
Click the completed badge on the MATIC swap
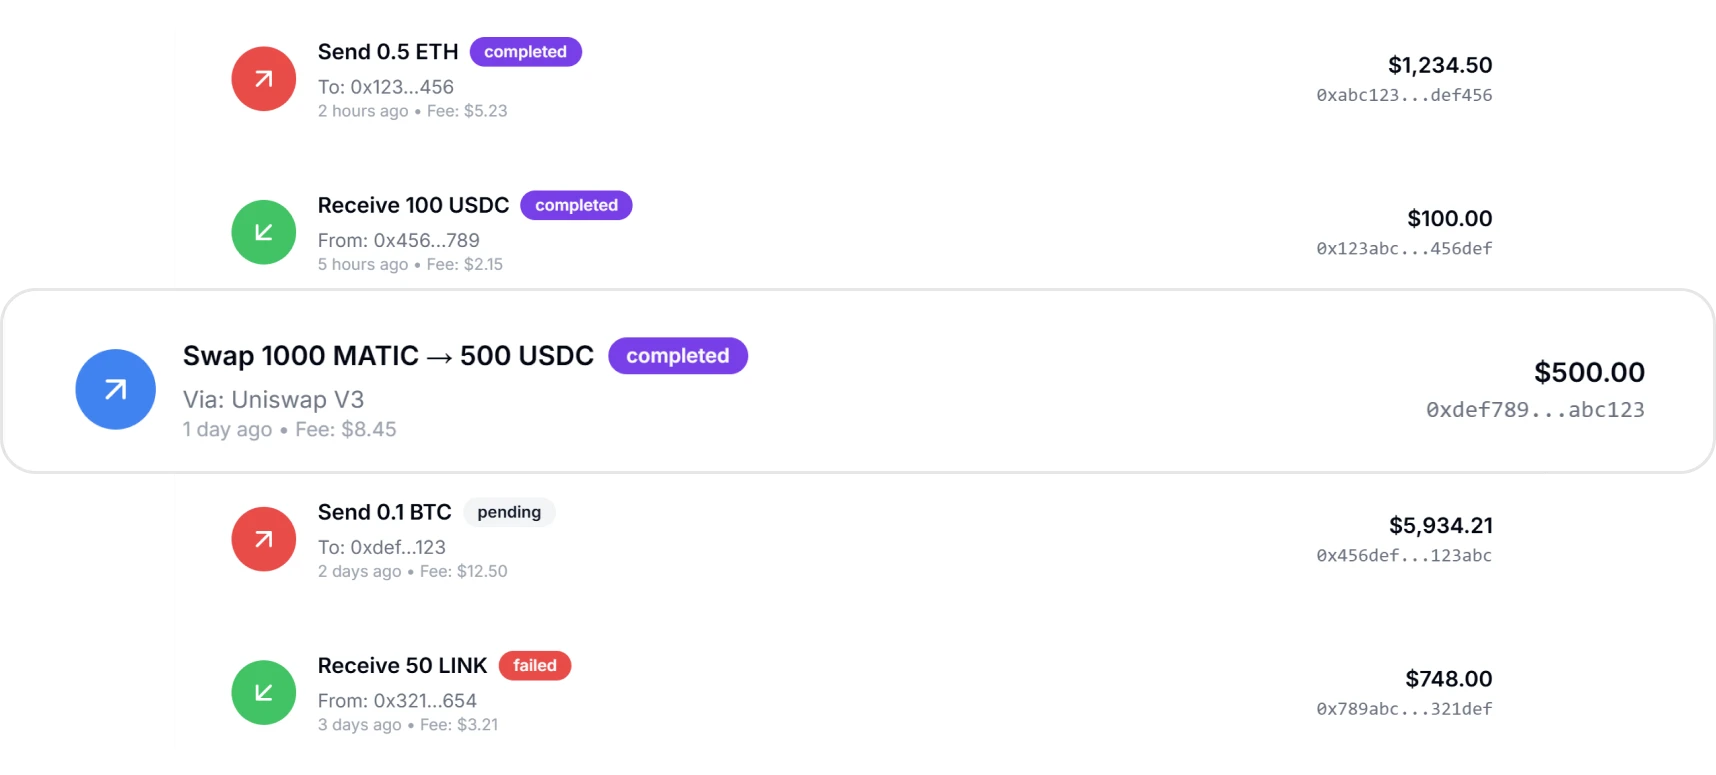coord(677,355)
